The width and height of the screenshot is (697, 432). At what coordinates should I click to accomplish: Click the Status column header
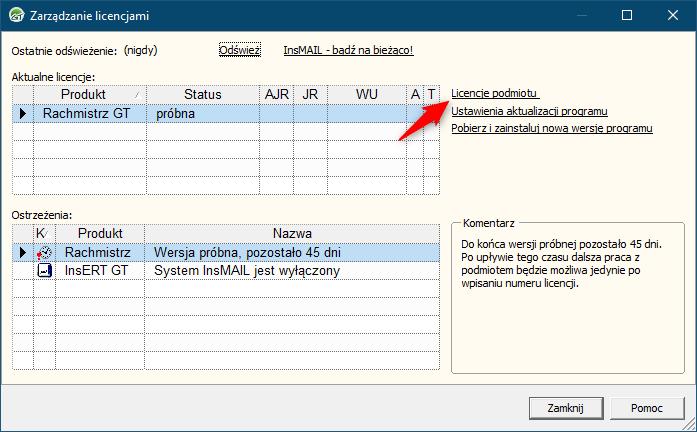[202, 94]
